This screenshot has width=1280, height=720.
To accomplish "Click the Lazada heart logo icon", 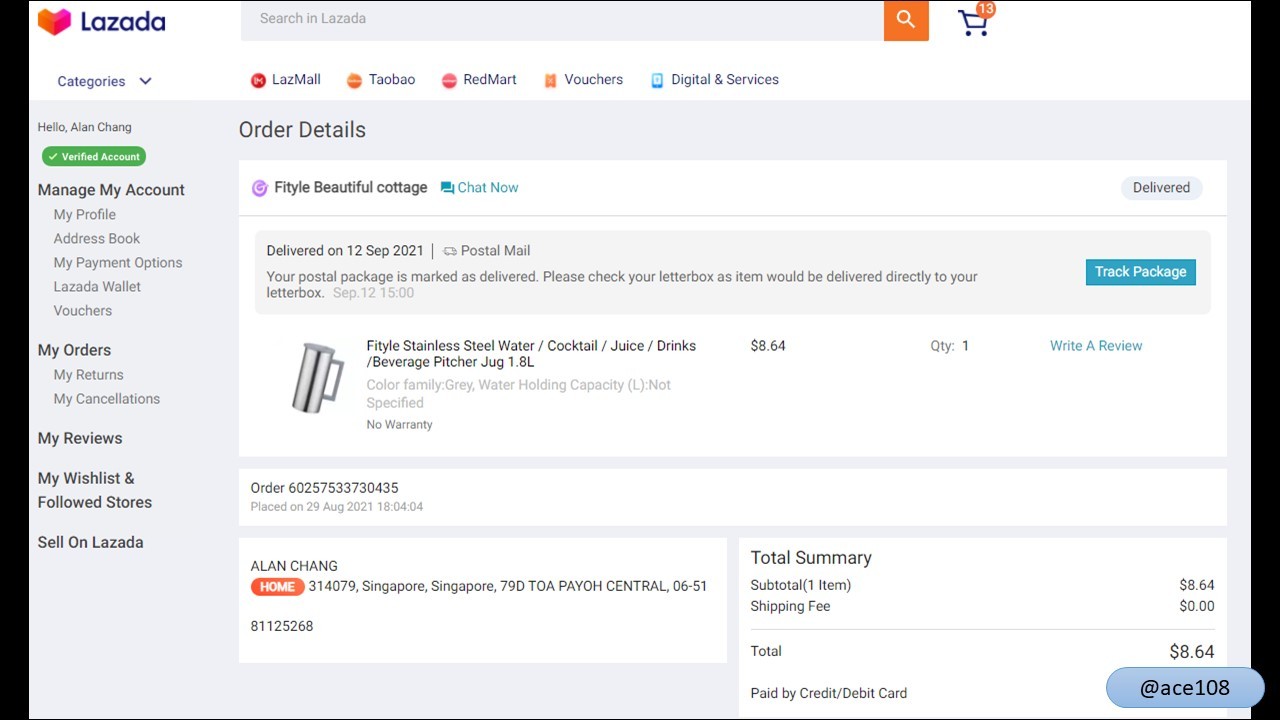I will 54,21.
